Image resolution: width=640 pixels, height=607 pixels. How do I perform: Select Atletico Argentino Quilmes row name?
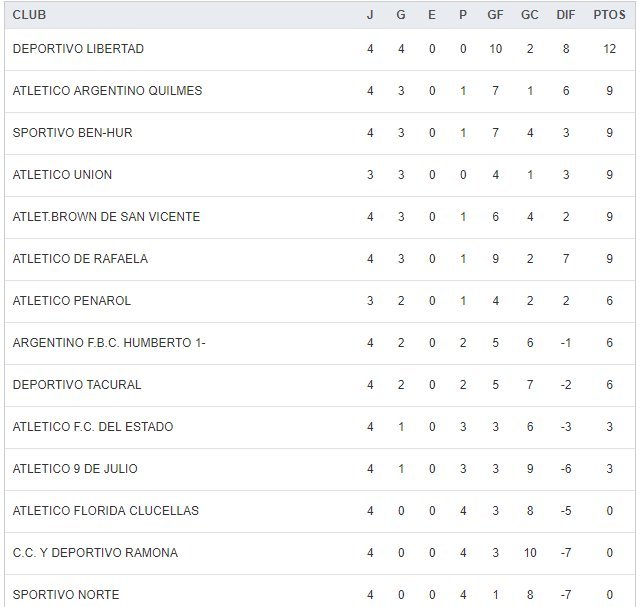[x=108, y=91]
